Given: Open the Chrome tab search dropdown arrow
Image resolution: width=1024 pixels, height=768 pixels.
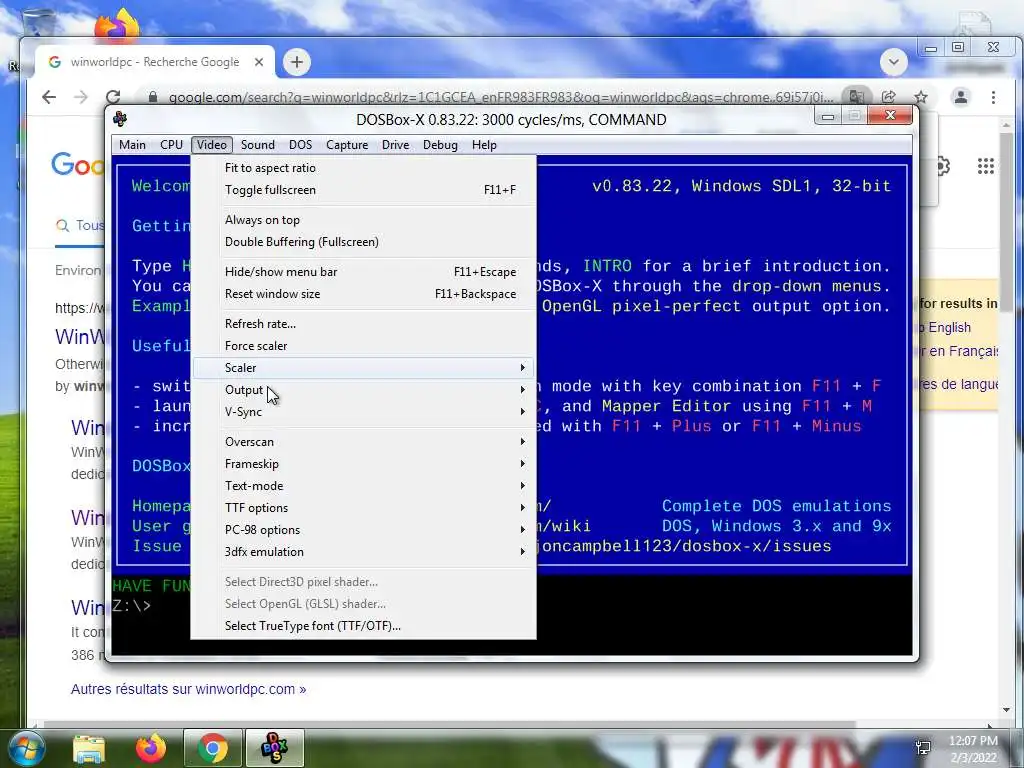Looking at the screenshot, I should pos(893,62).
